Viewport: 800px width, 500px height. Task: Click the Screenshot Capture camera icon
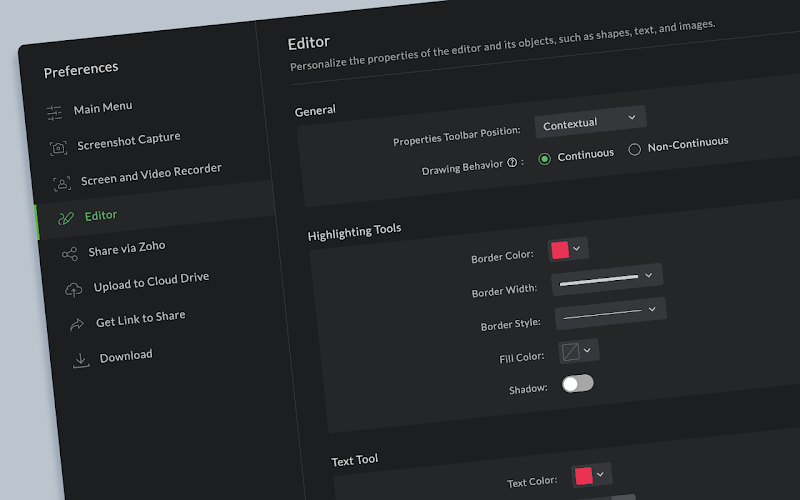(x=58, y=148)
